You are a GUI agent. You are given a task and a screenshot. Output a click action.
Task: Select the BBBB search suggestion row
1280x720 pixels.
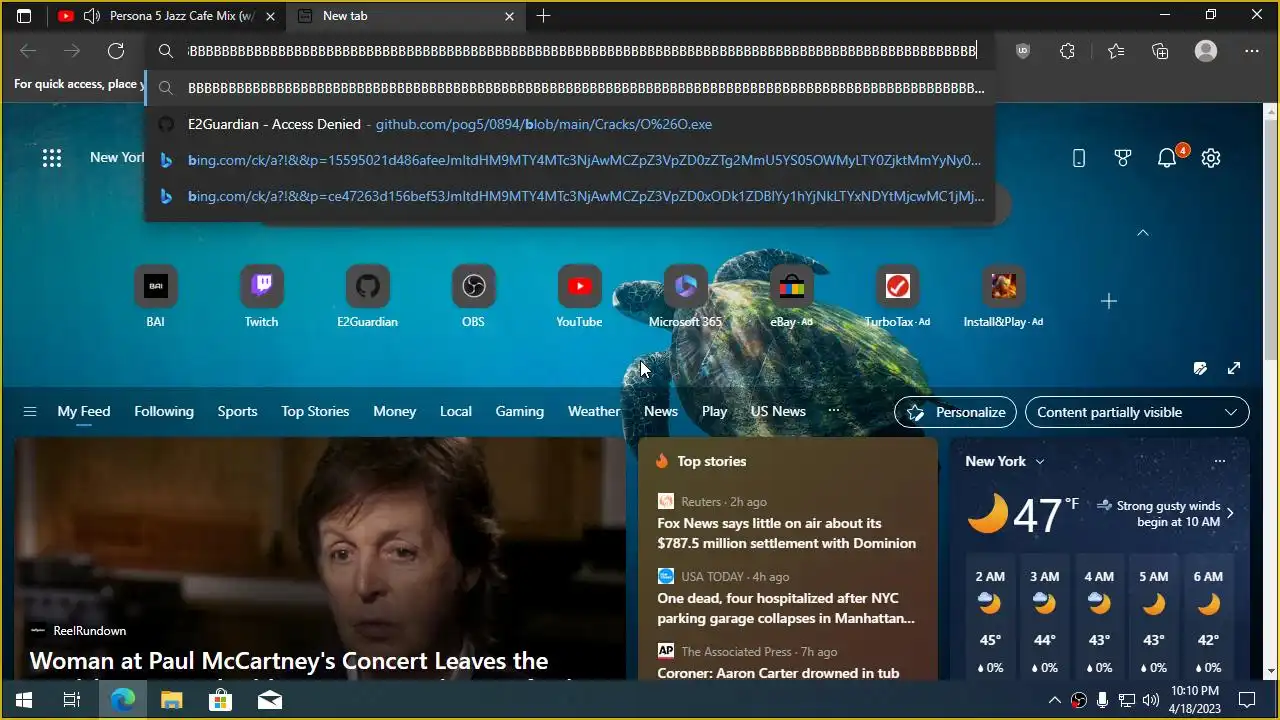point(570,88)
